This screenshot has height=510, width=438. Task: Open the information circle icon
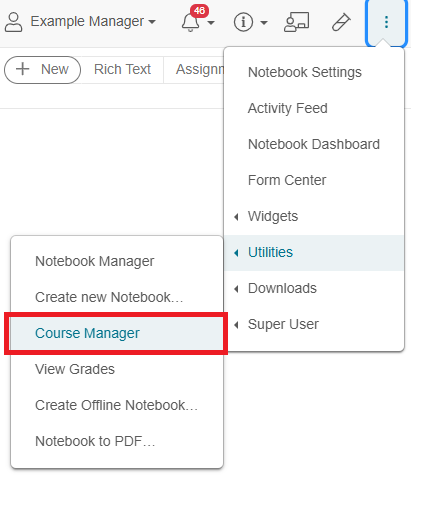(x=243, y=22)
